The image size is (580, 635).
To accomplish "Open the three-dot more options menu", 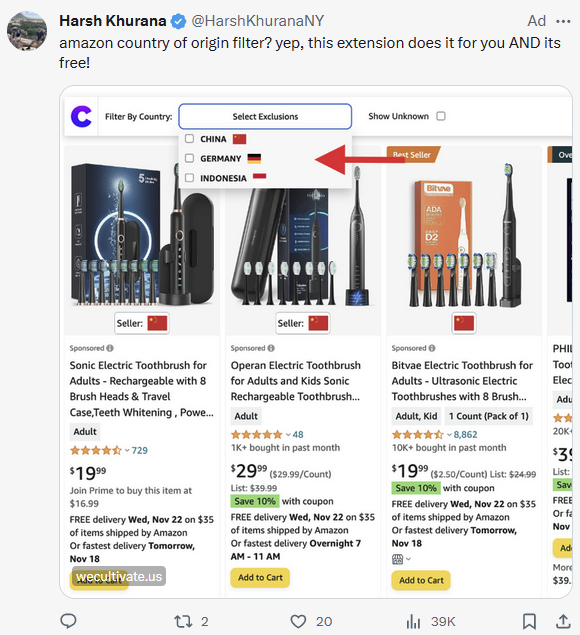I will pos(563,21).
